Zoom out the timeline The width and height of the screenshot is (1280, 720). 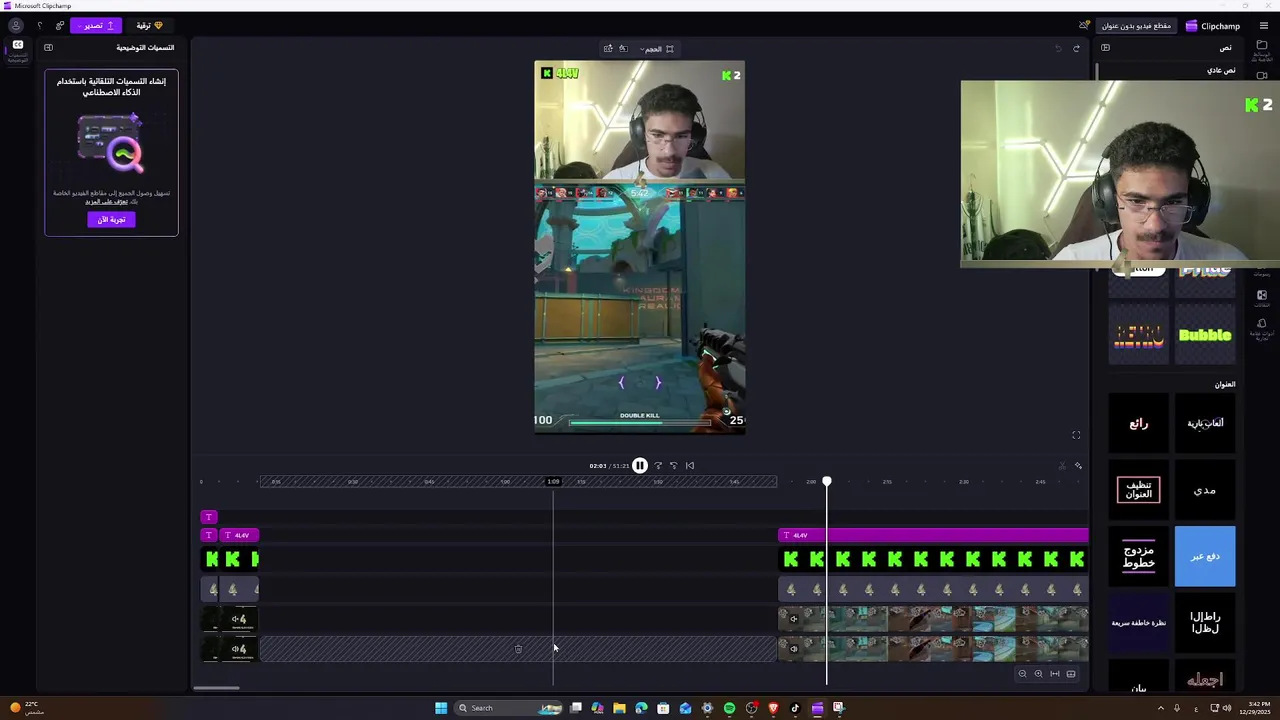[x=1022, y=674]
